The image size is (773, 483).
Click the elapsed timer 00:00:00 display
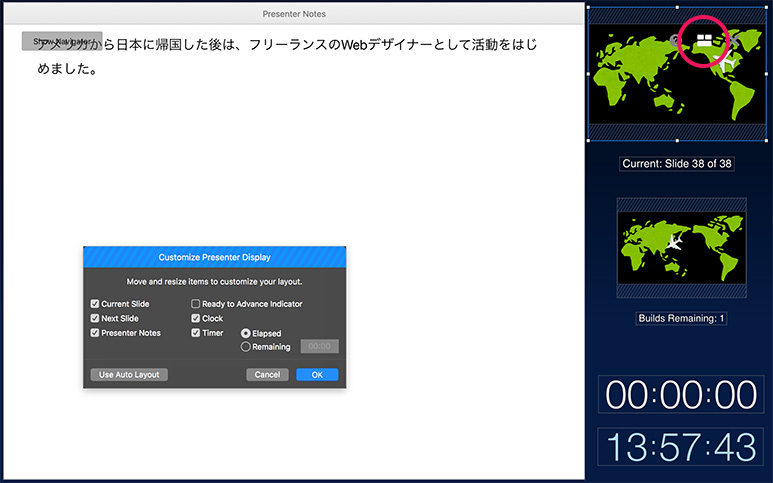pyautogui.click(x=681, y=394)
